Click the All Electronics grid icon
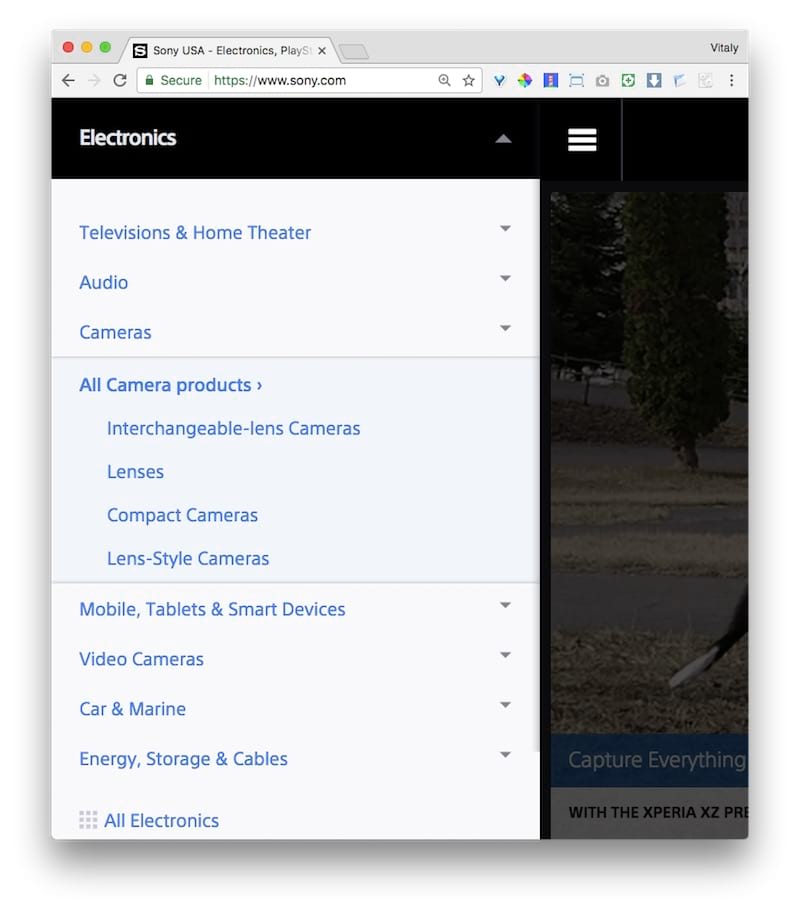The image size is (800, 913). pyautogui.click(x=89, y=820)
